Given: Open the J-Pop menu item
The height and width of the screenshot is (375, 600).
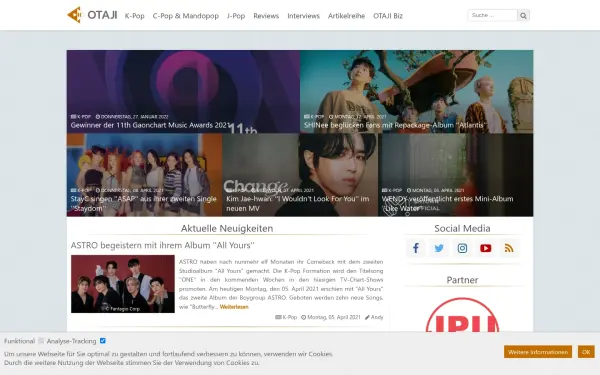Looking at the screenshot, I should [x=236, y=16].
